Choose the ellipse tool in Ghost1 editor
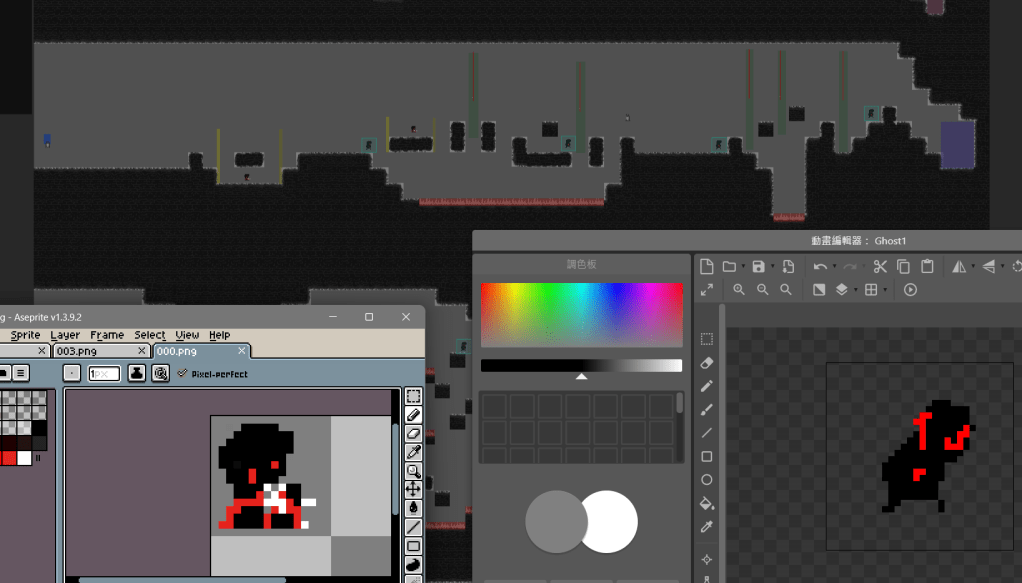This screenshot has height=583, width=1022. [707, 480]
